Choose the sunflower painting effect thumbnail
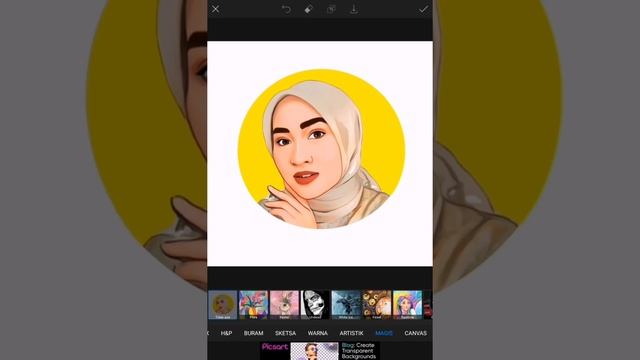The height and width of the screenshot is (360, 640). point(377,304)
